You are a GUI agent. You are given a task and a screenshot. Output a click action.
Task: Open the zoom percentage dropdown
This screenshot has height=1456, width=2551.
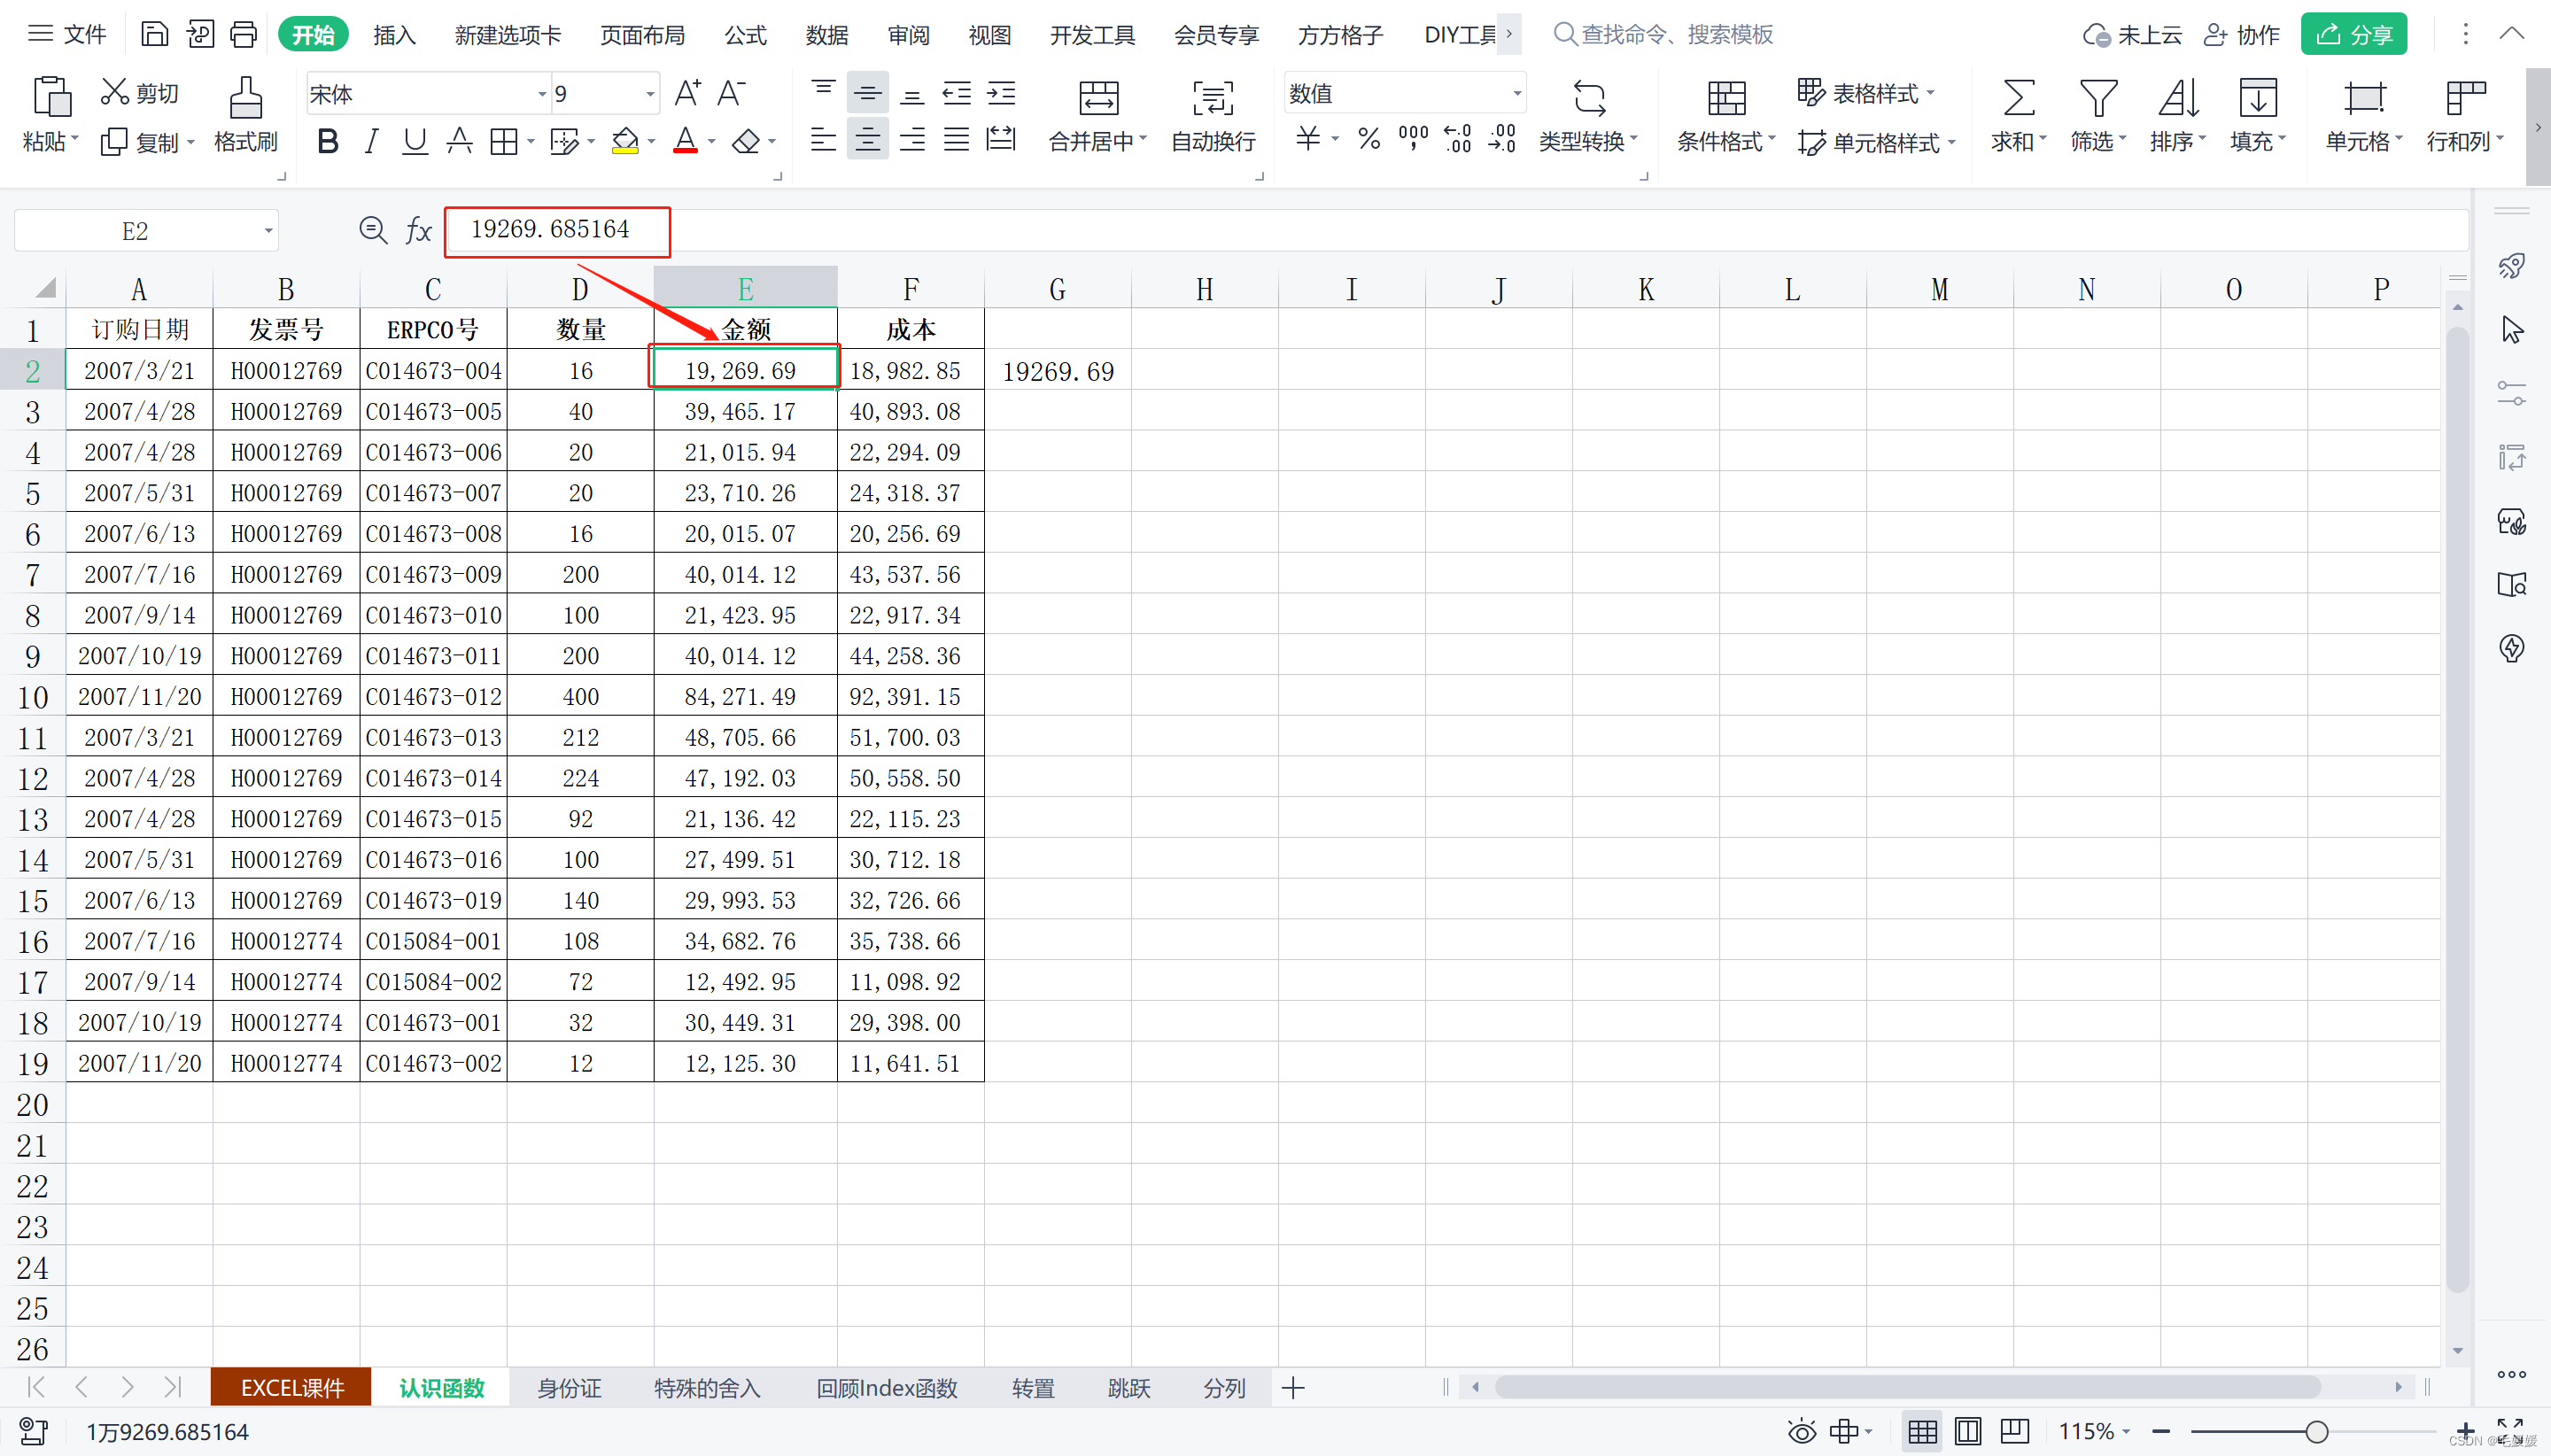[2095, 1431]
